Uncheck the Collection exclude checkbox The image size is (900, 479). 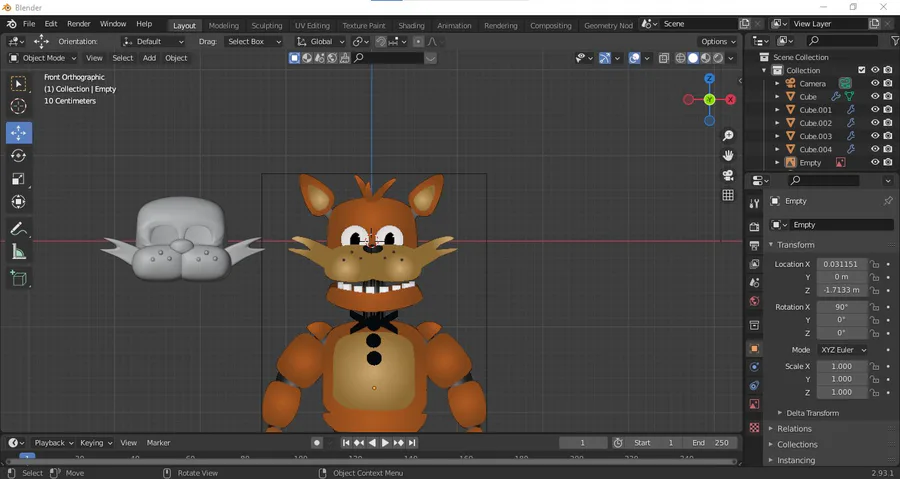click(862, 70)
